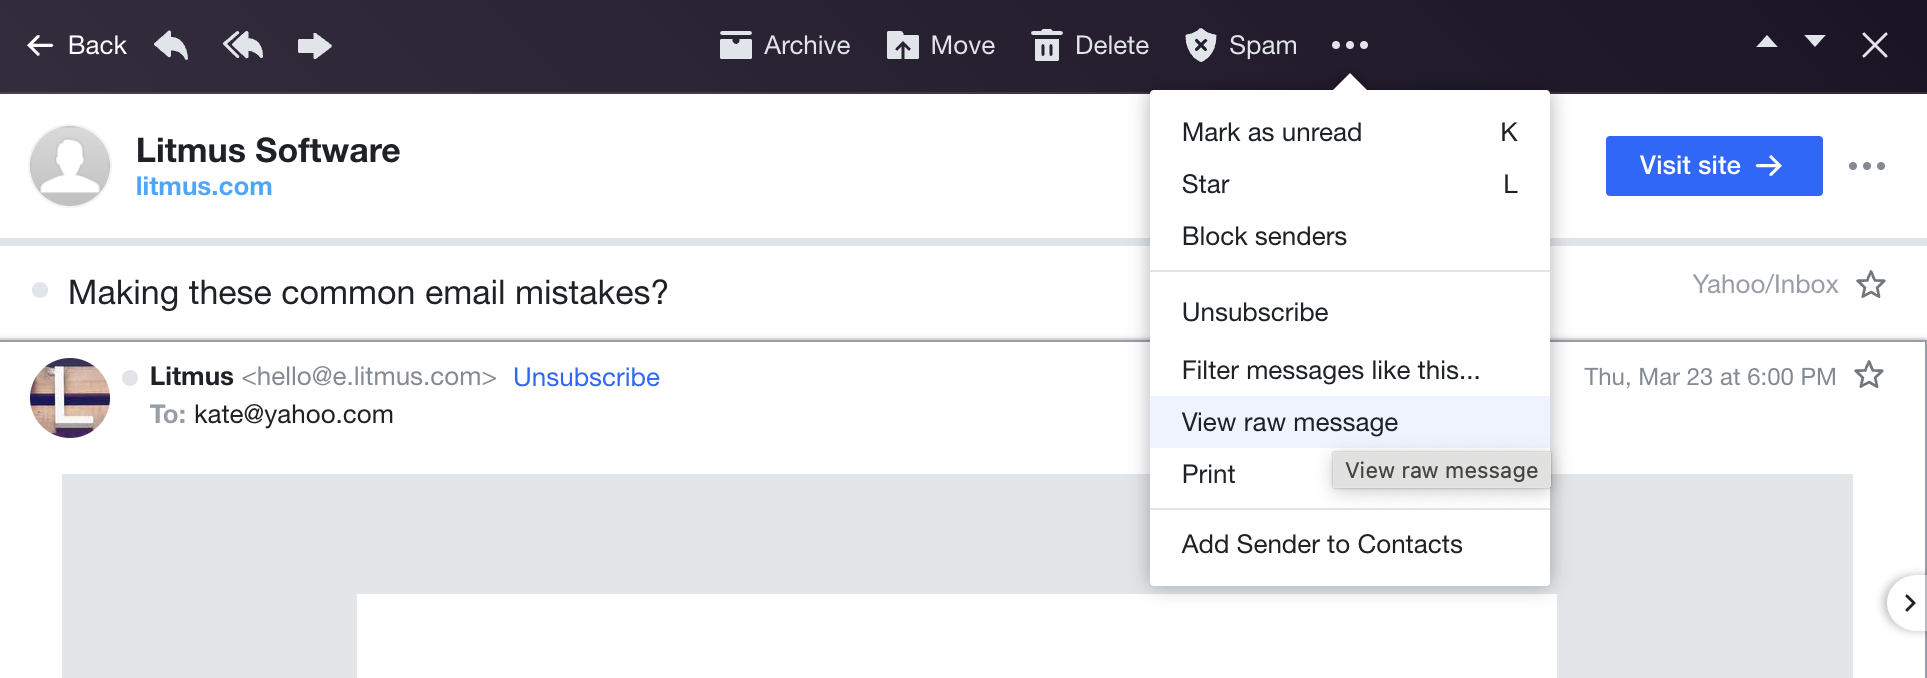Screen dimensions: 1927x678
Task: Go to the previous message with up arrow
Action: pos(1766,44)
